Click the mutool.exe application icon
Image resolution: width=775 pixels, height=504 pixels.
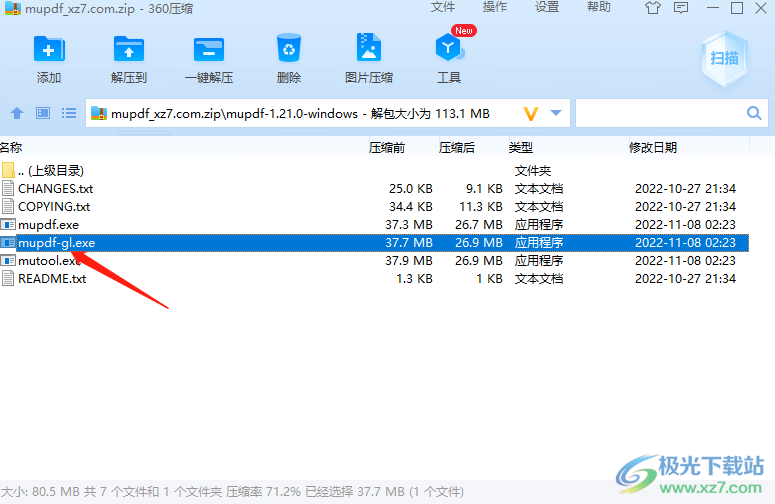pyautogui.click(x=8, y=260)
